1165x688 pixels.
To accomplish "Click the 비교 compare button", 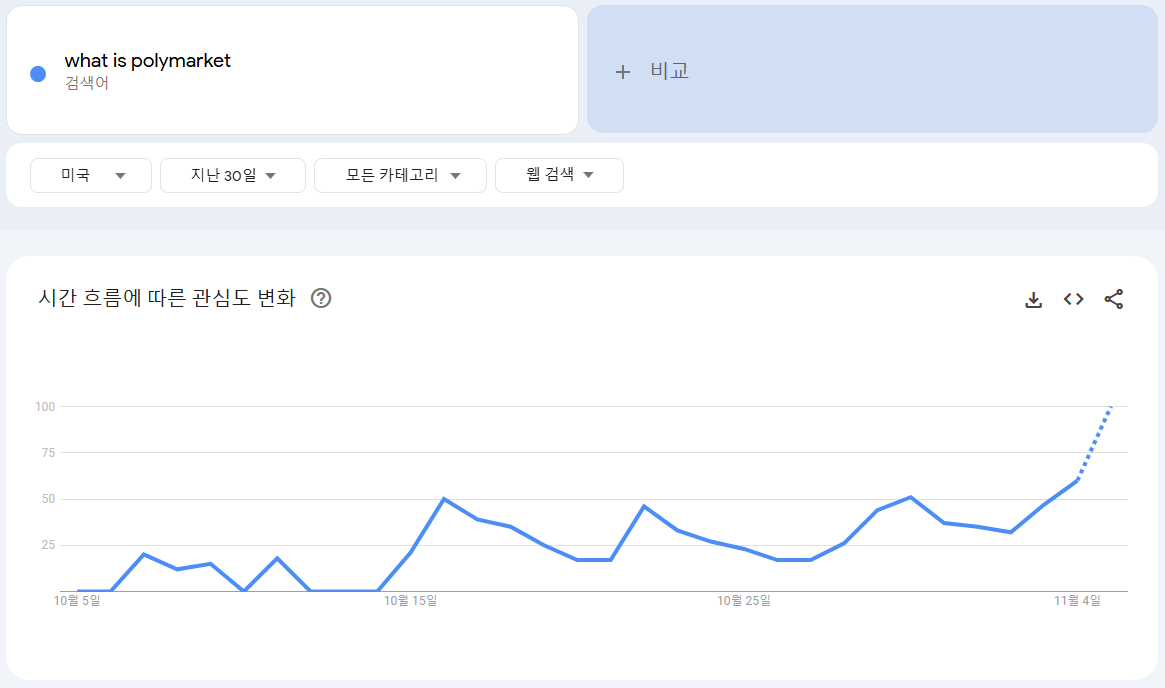I will pyautogui.click(x=669, y=71).
